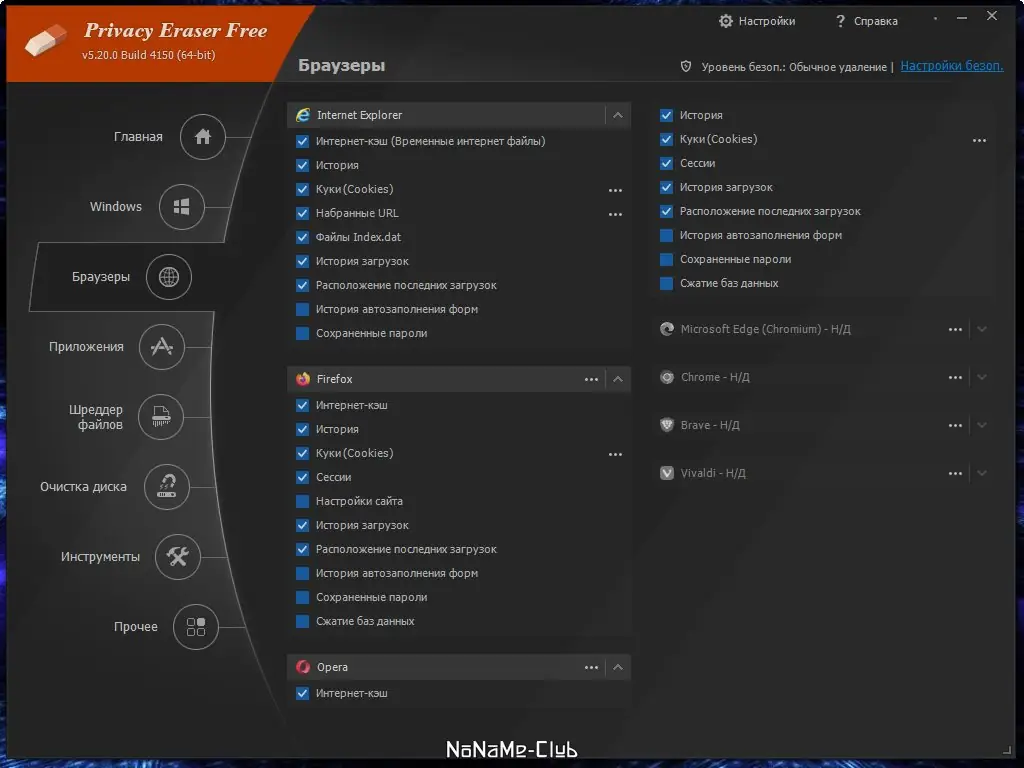The width and height of the screenshot is (1024, 768).
Task: Uncheck Интернет-кэш under Internet Explorer
Action: coord(303,141)
